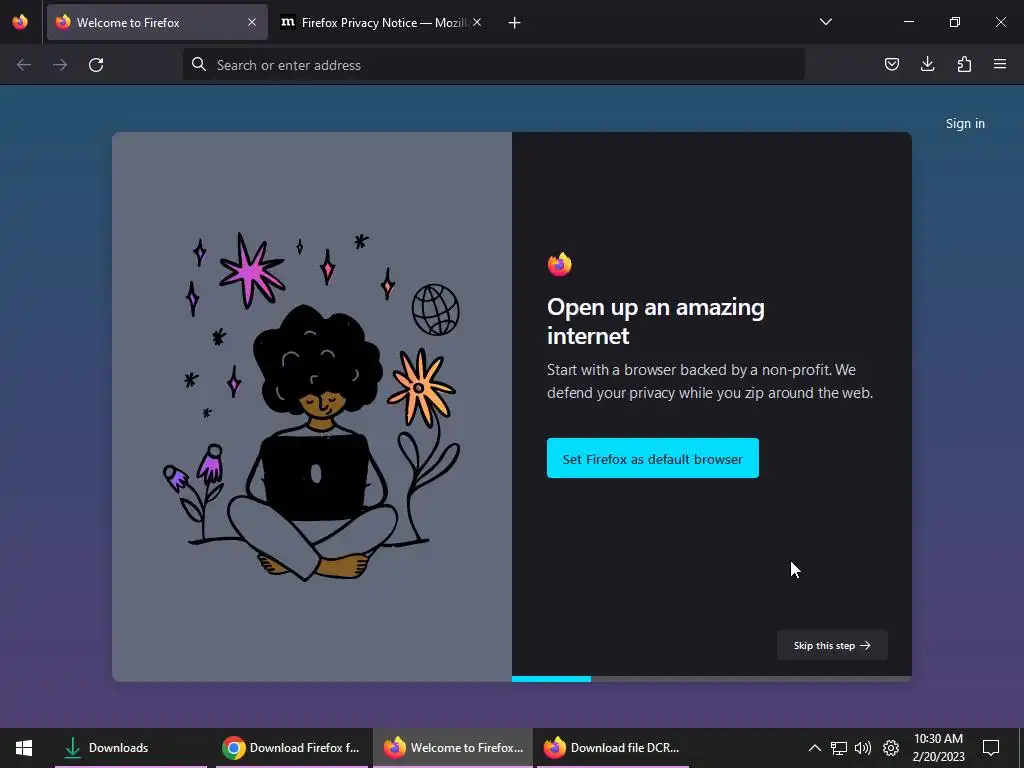Reload the current page
This screenshot has height=768, width=1024.
(x=96, y=65)
